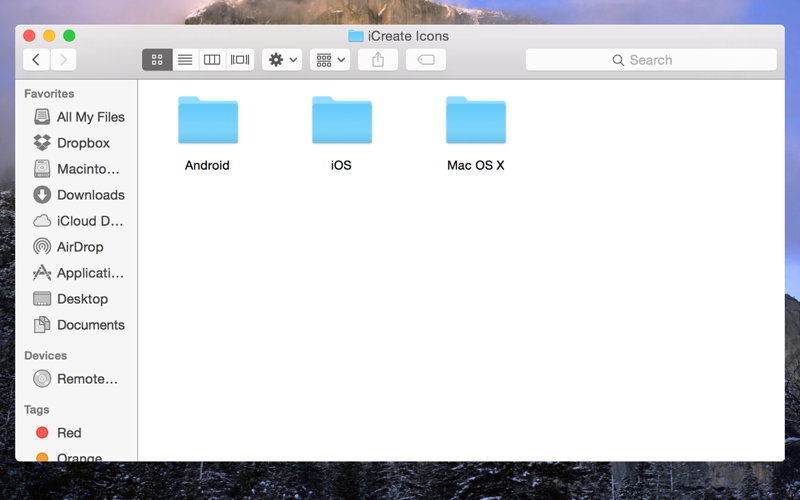The image size is (800, 500).
Task: Click the Share toolbar button
Action: [378, 60]
